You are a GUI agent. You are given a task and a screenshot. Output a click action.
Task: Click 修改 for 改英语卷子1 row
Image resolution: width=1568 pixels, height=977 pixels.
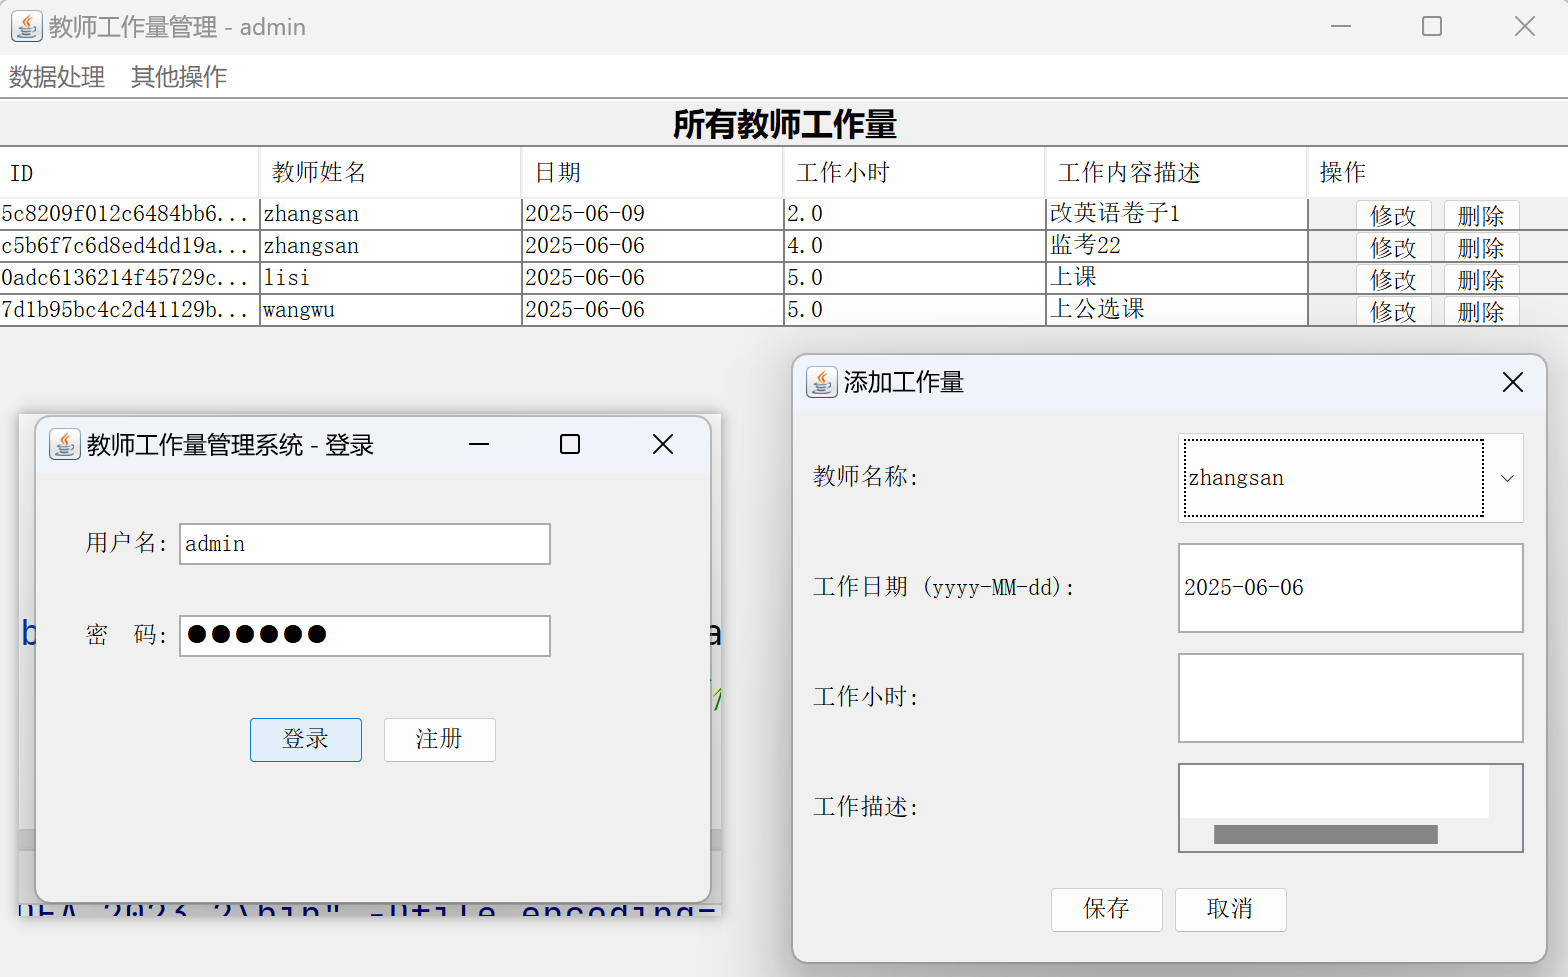click(1393, 215)
